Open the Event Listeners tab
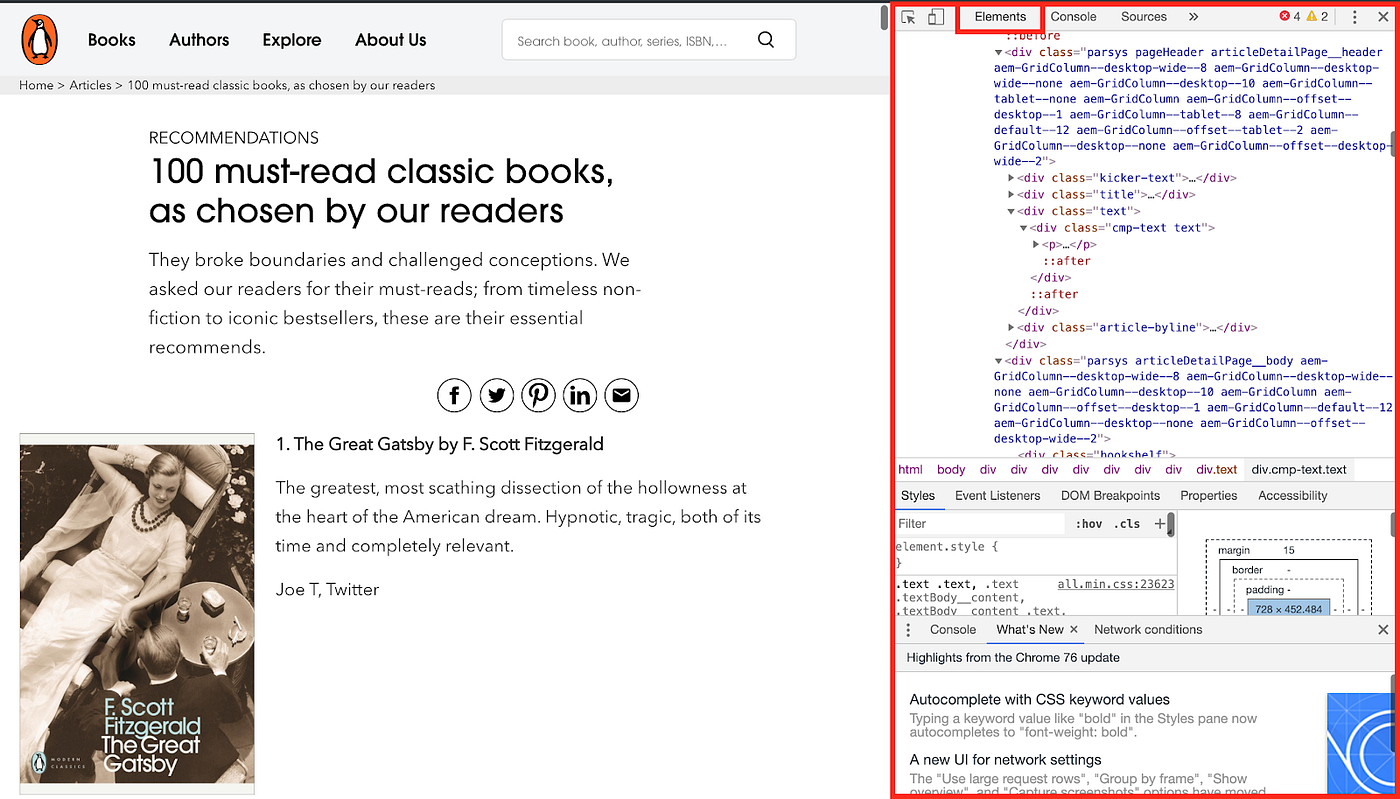This screenshot has height=799, width=1400. [x=998, y=496]
